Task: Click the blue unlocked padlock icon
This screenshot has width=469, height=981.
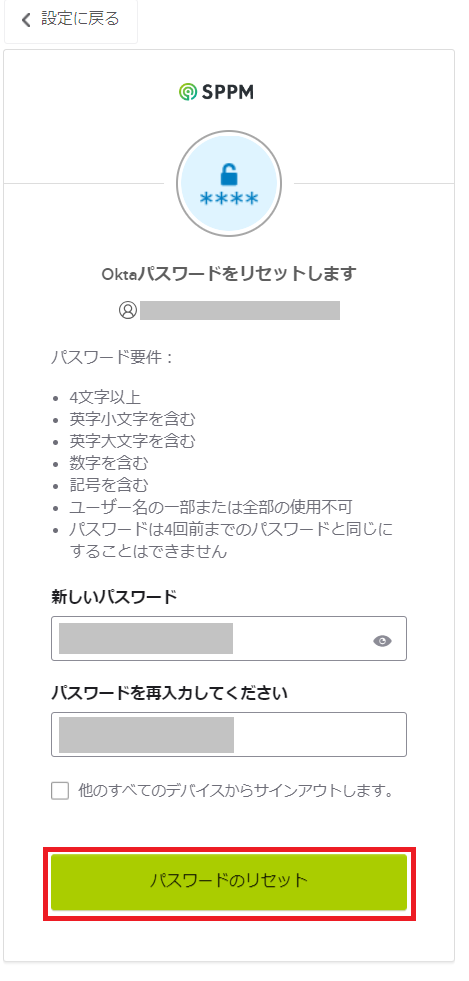Action: (229, 173)
